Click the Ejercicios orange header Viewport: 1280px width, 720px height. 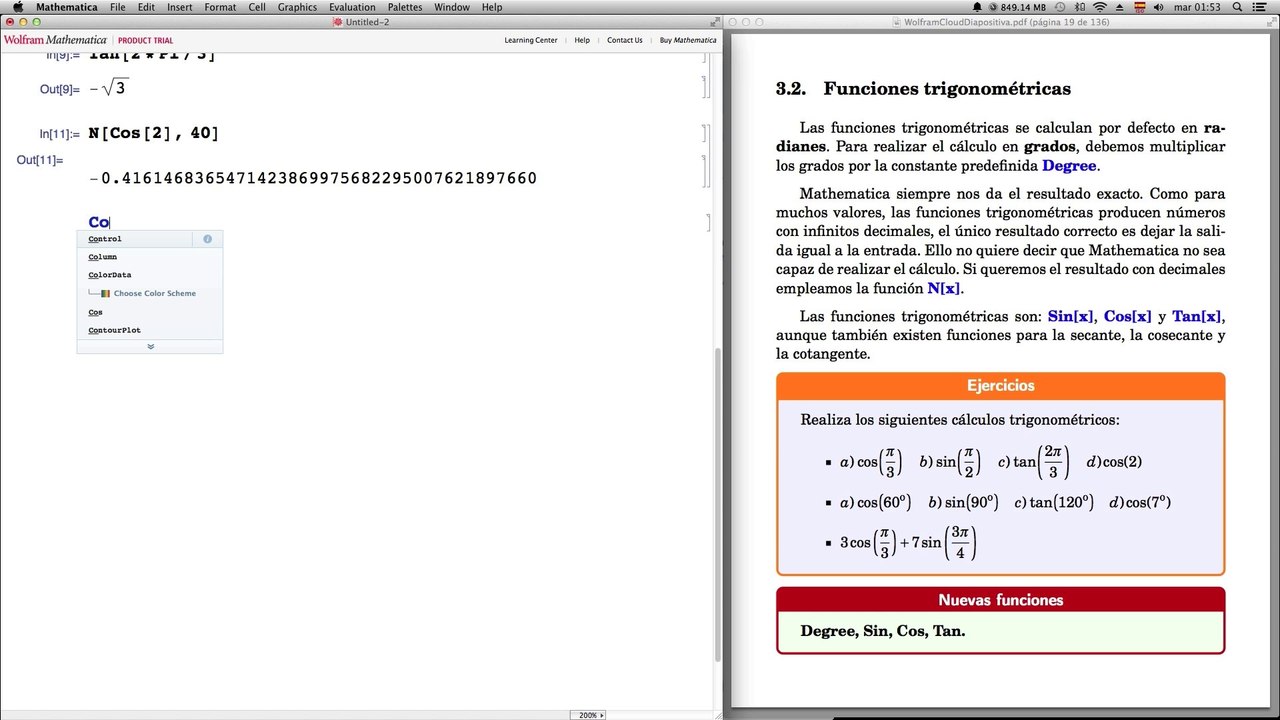point(1001,386)
